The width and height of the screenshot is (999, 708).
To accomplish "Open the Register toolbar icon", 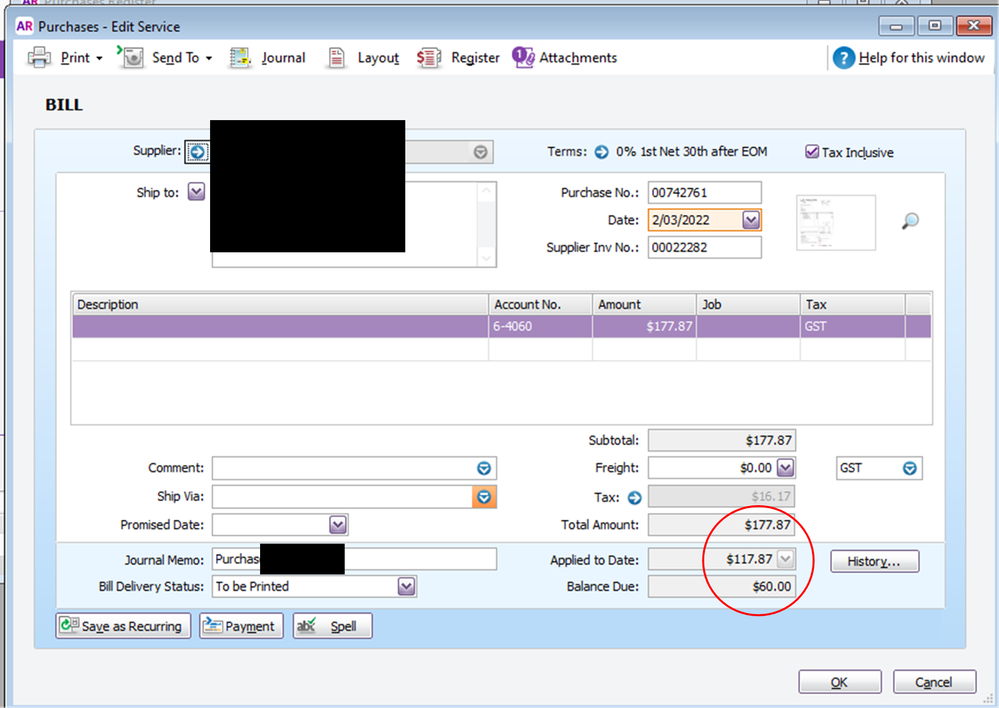I will tap(429, 58).
